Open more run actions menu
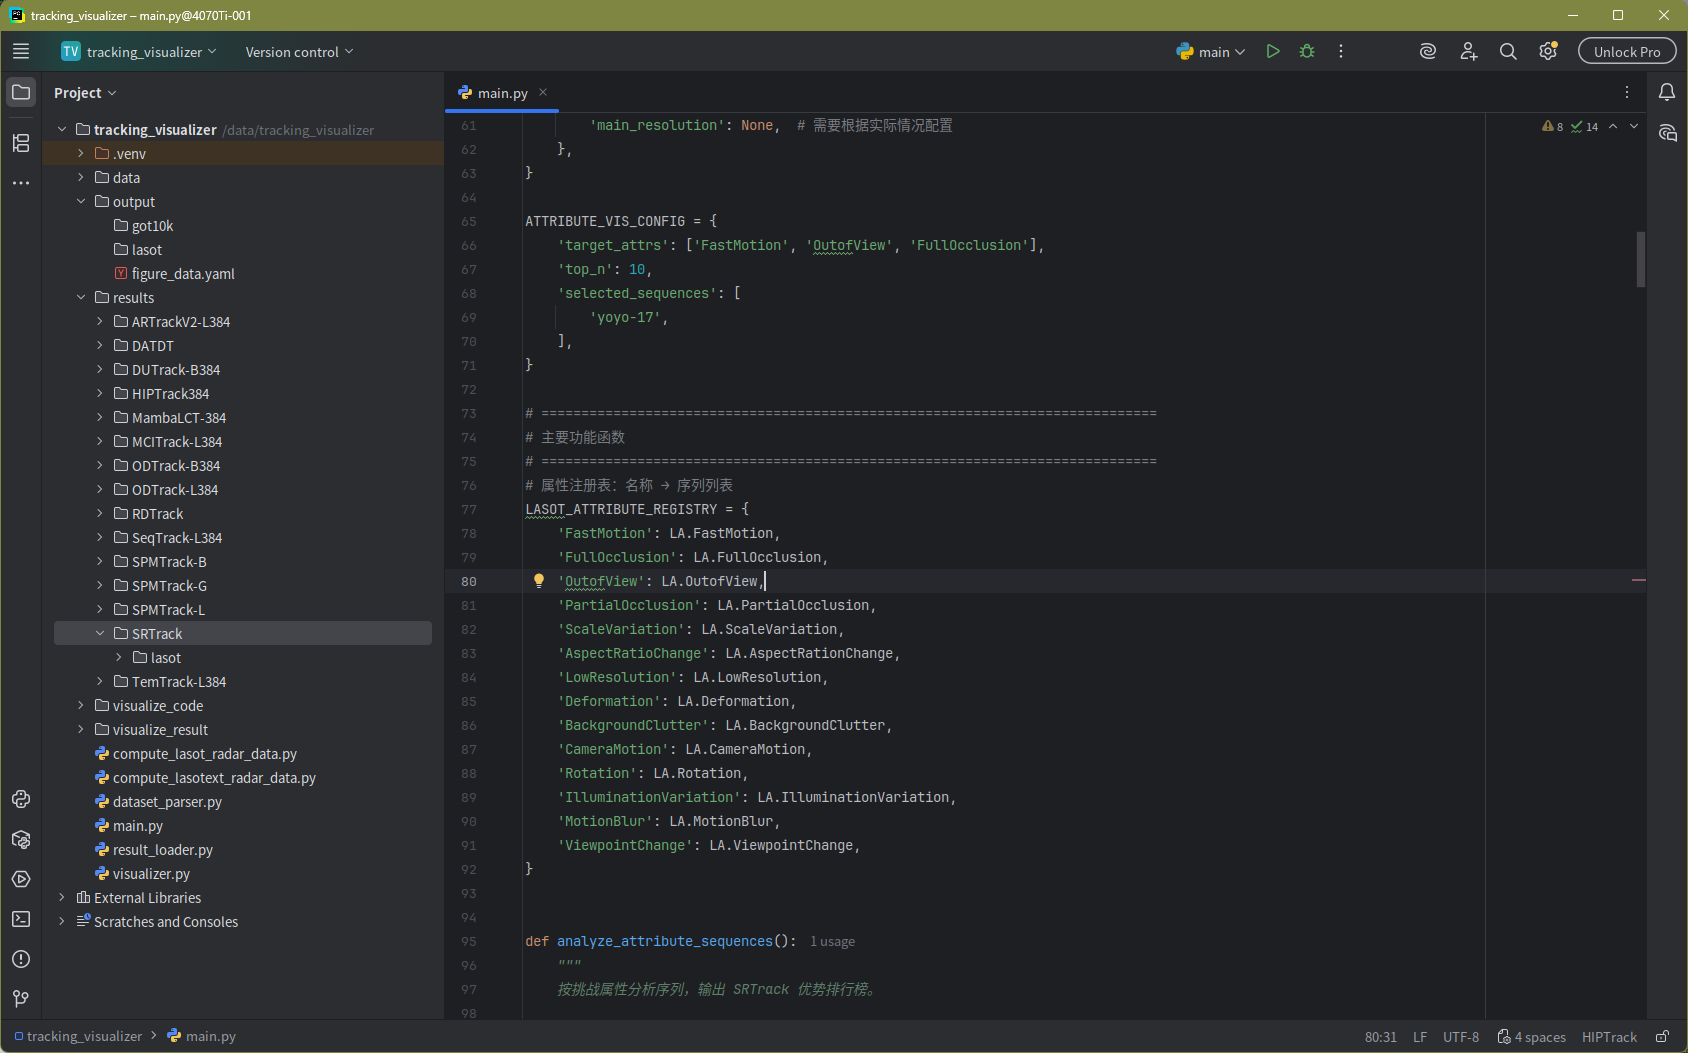 click(1341, 52)
